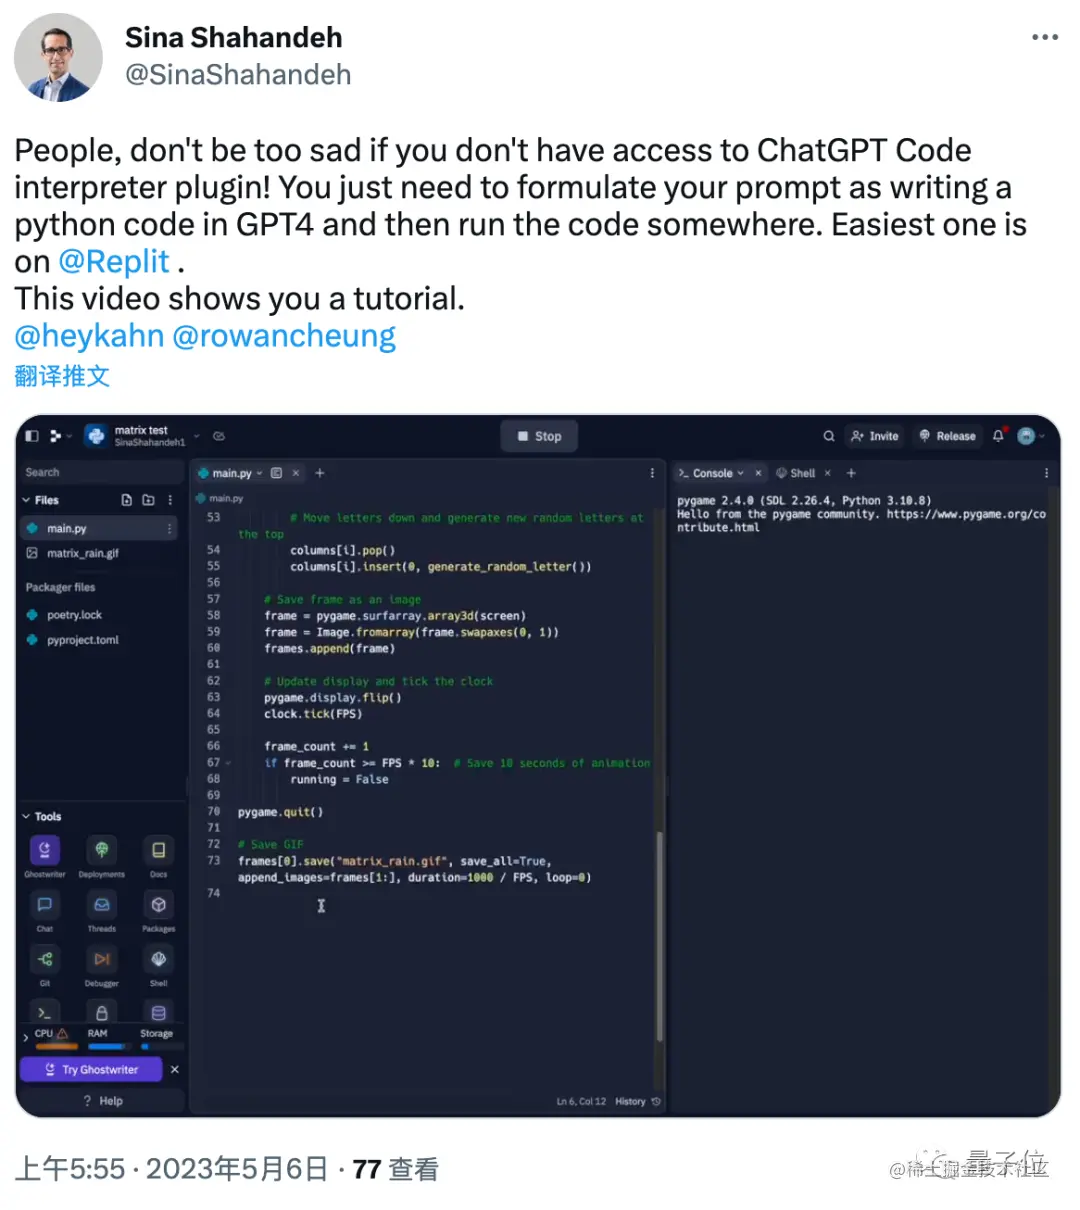Expand the CPU resources panel
This screenshot has height=1210, width=1080.
(x=26, y=1037)
